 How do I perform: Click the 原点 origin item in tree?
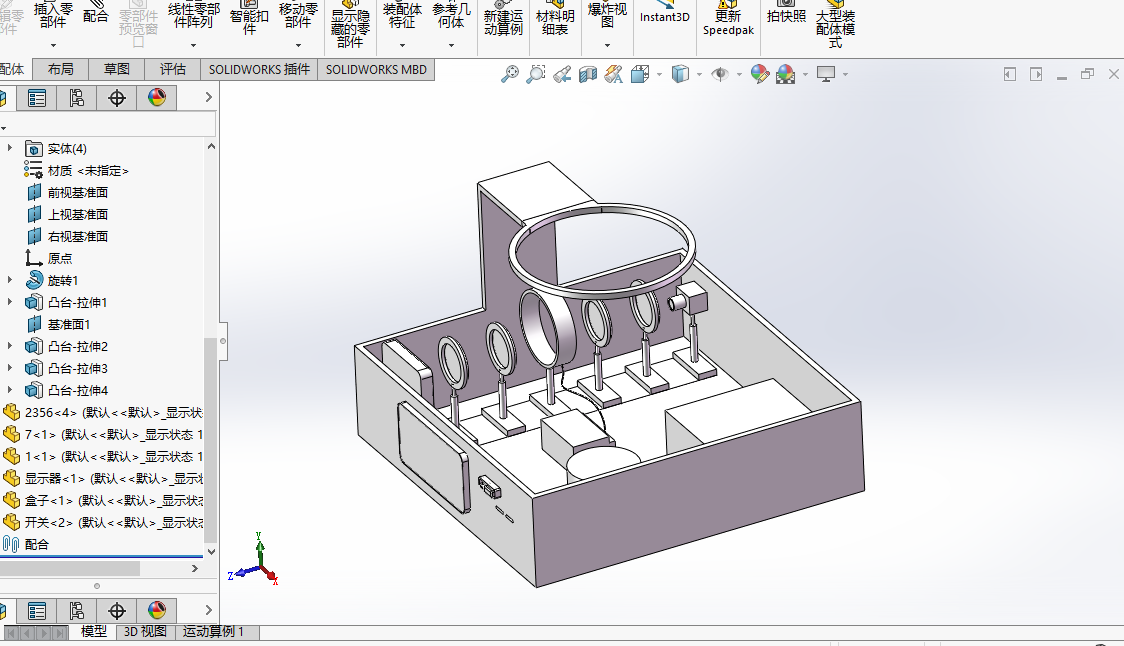coord(59,258)
